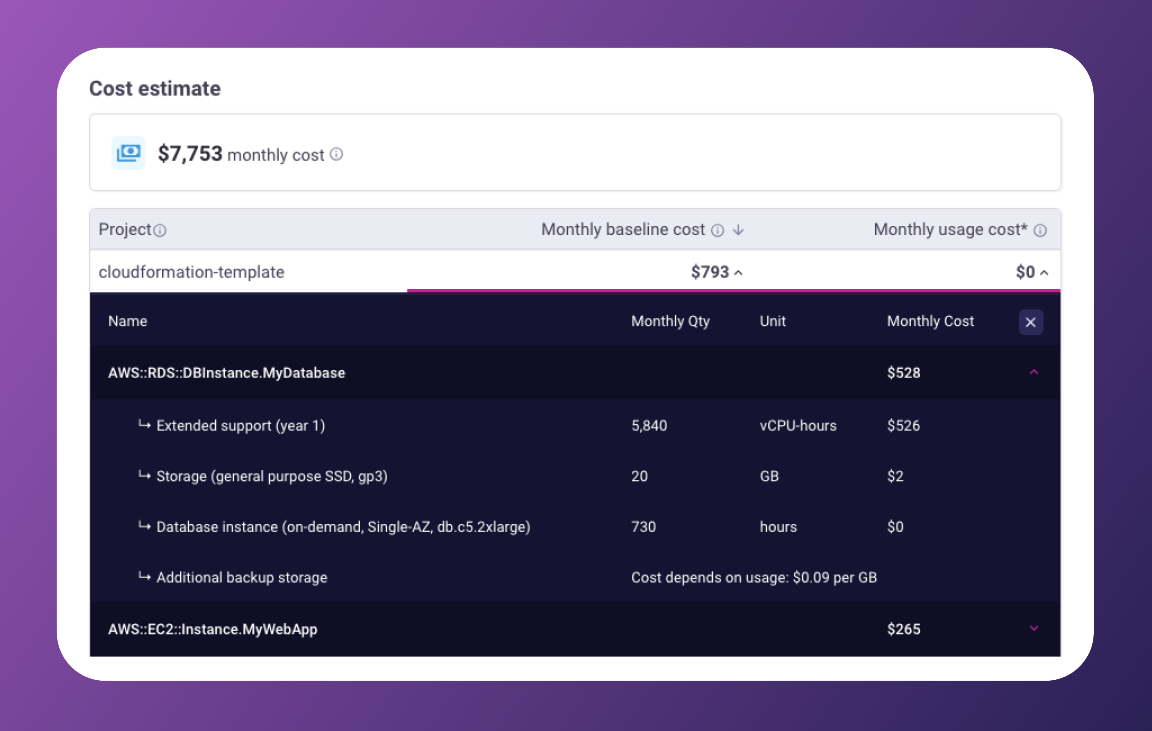Screen dimensions: 1152x731
Task: Click the Additional backup storage line item
Action: [x=241, y=578]
